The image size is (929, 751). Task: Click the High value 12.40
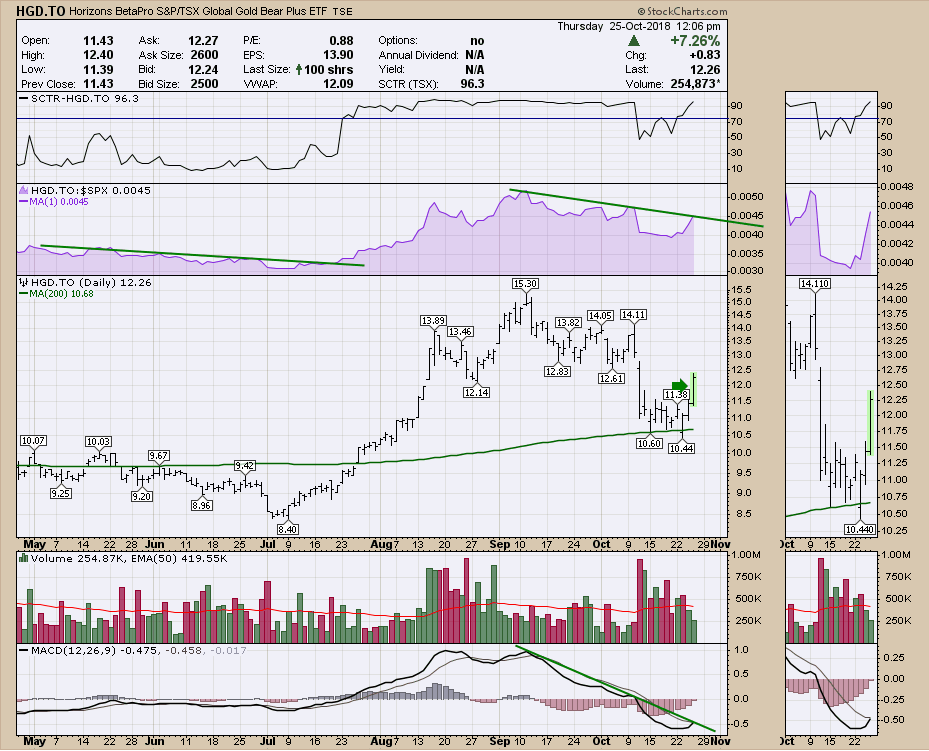pos(98,55)
